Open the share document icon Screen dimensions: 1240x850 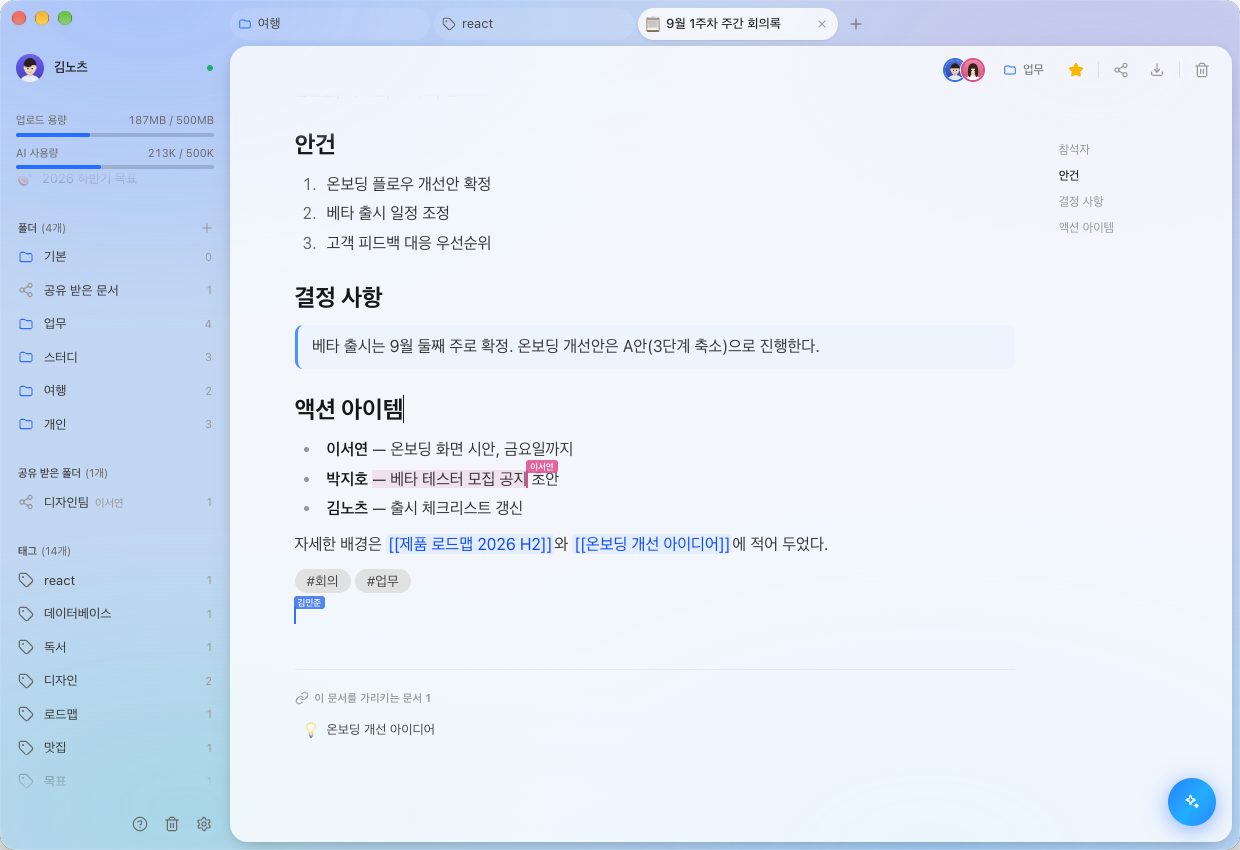pos(1121,70)
